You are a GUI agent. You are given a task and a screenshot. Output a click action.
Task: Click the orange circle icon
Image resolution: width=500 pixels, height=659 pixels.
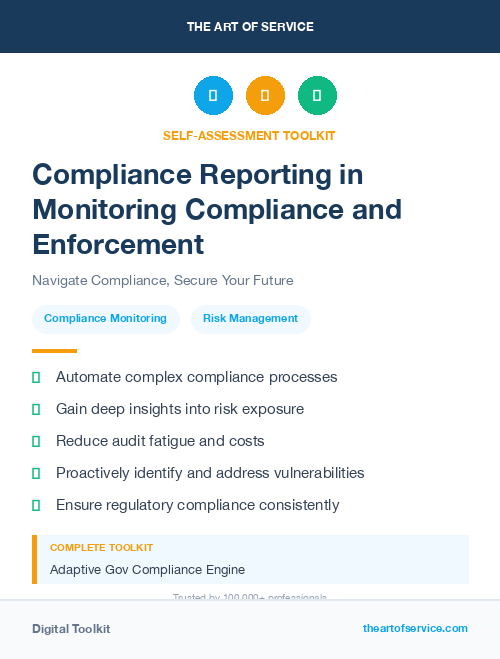pos(265,95)
